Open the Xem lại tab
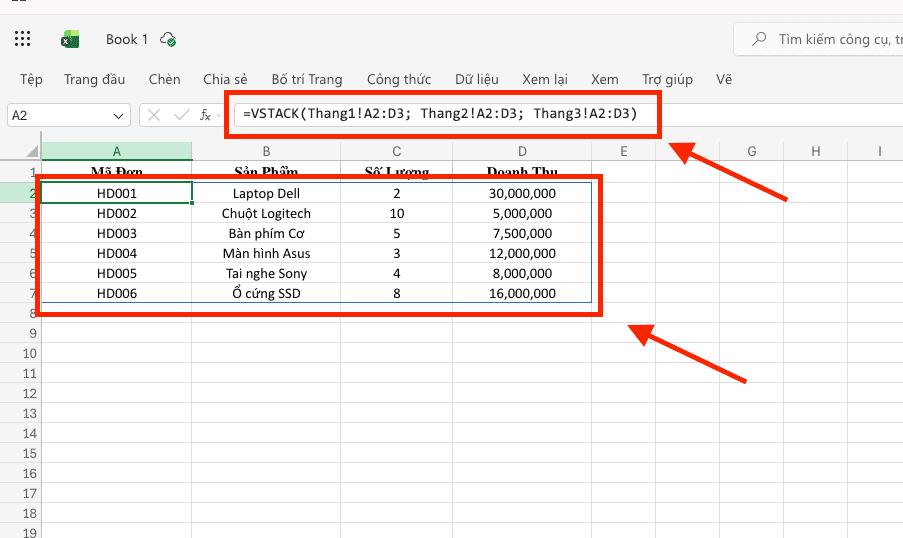Screen dimensions: 903x538 [545, 79]
